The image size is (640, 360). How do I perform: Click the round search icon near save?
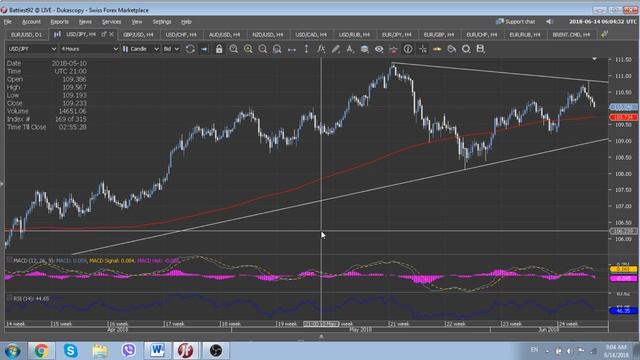point(466,49)
